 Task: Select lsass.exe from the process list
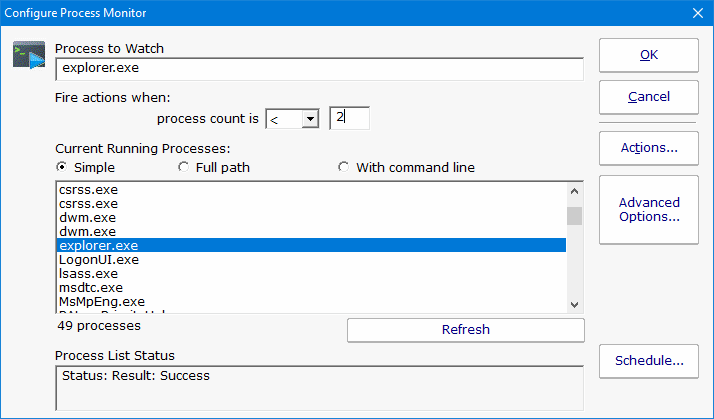coord(88,273)
